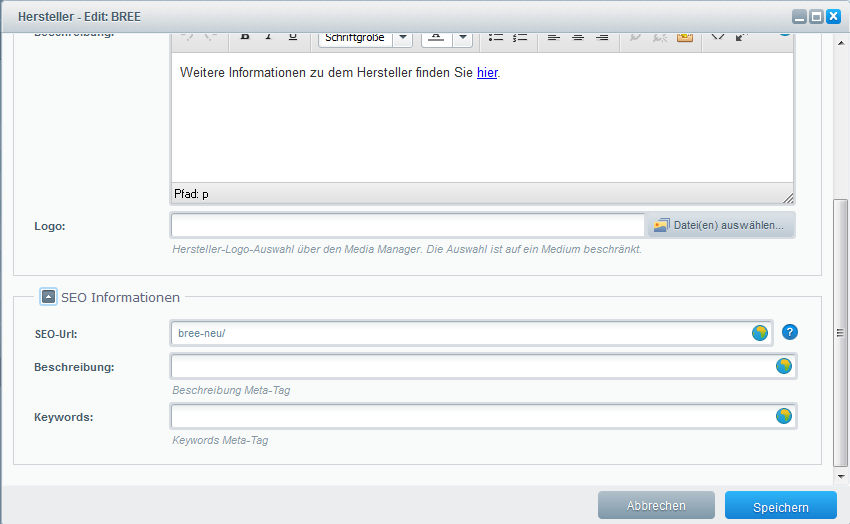Collapse the SEO Informationen section
850x524 pixels.
(48, 297)
